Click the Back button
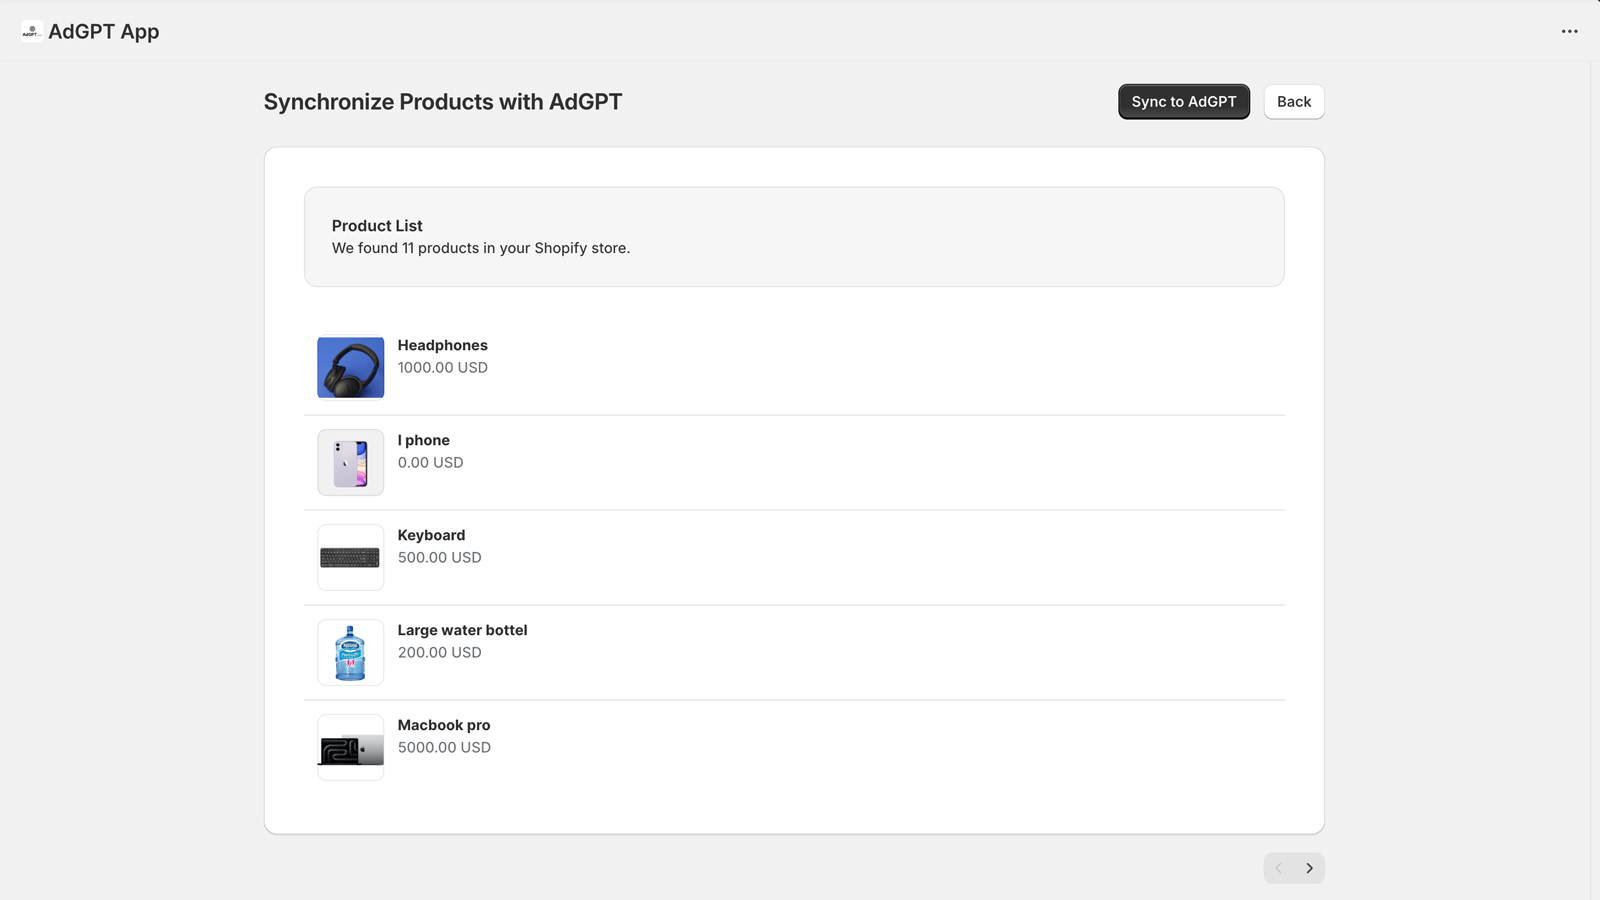 coord(1294,102)
